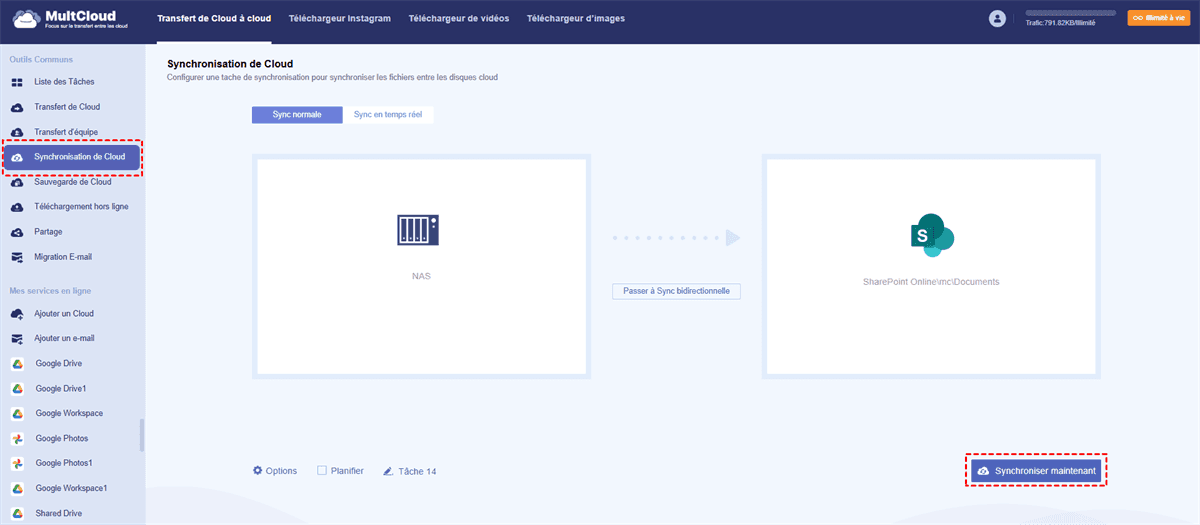Select the Shared Drive label in sidebar

coord(60,514)
